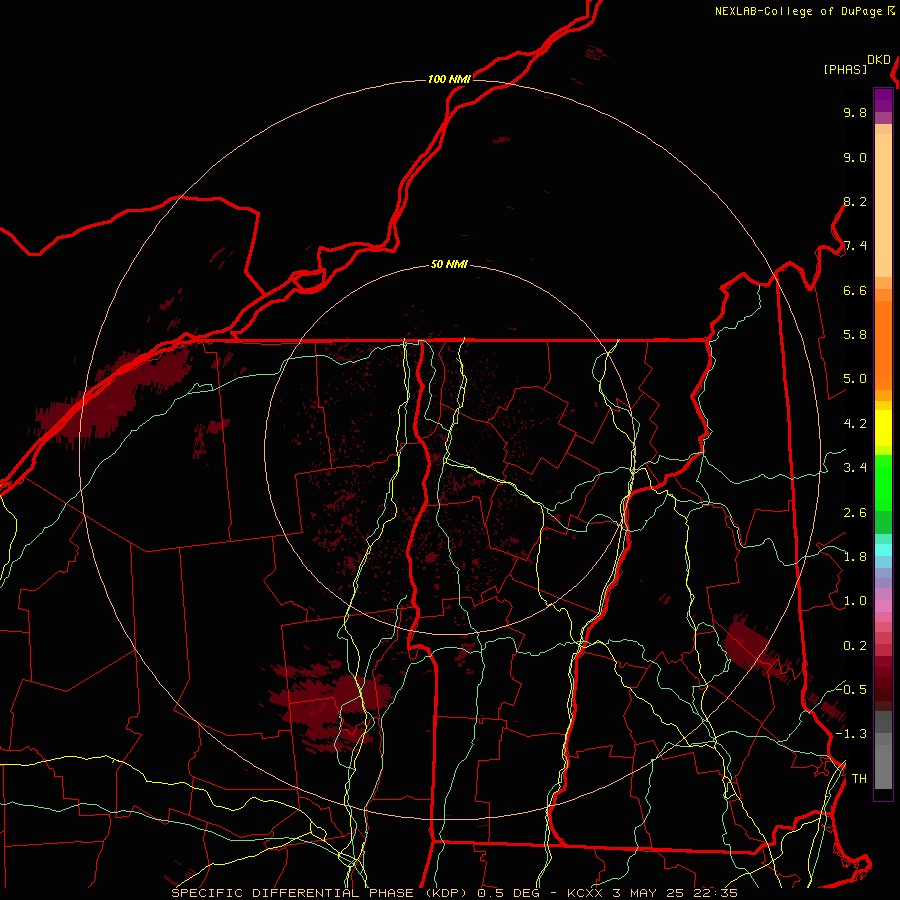
Task: Select the 9.0 value on the color scale
Action: coord(855,157)
